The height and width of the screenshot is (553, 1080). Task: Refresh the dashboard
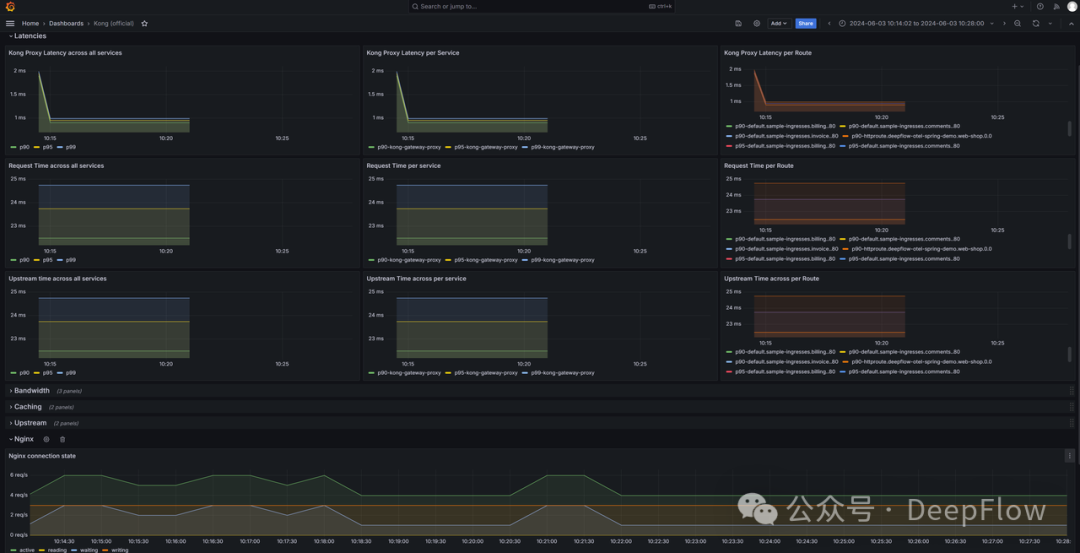(1036, 23)
